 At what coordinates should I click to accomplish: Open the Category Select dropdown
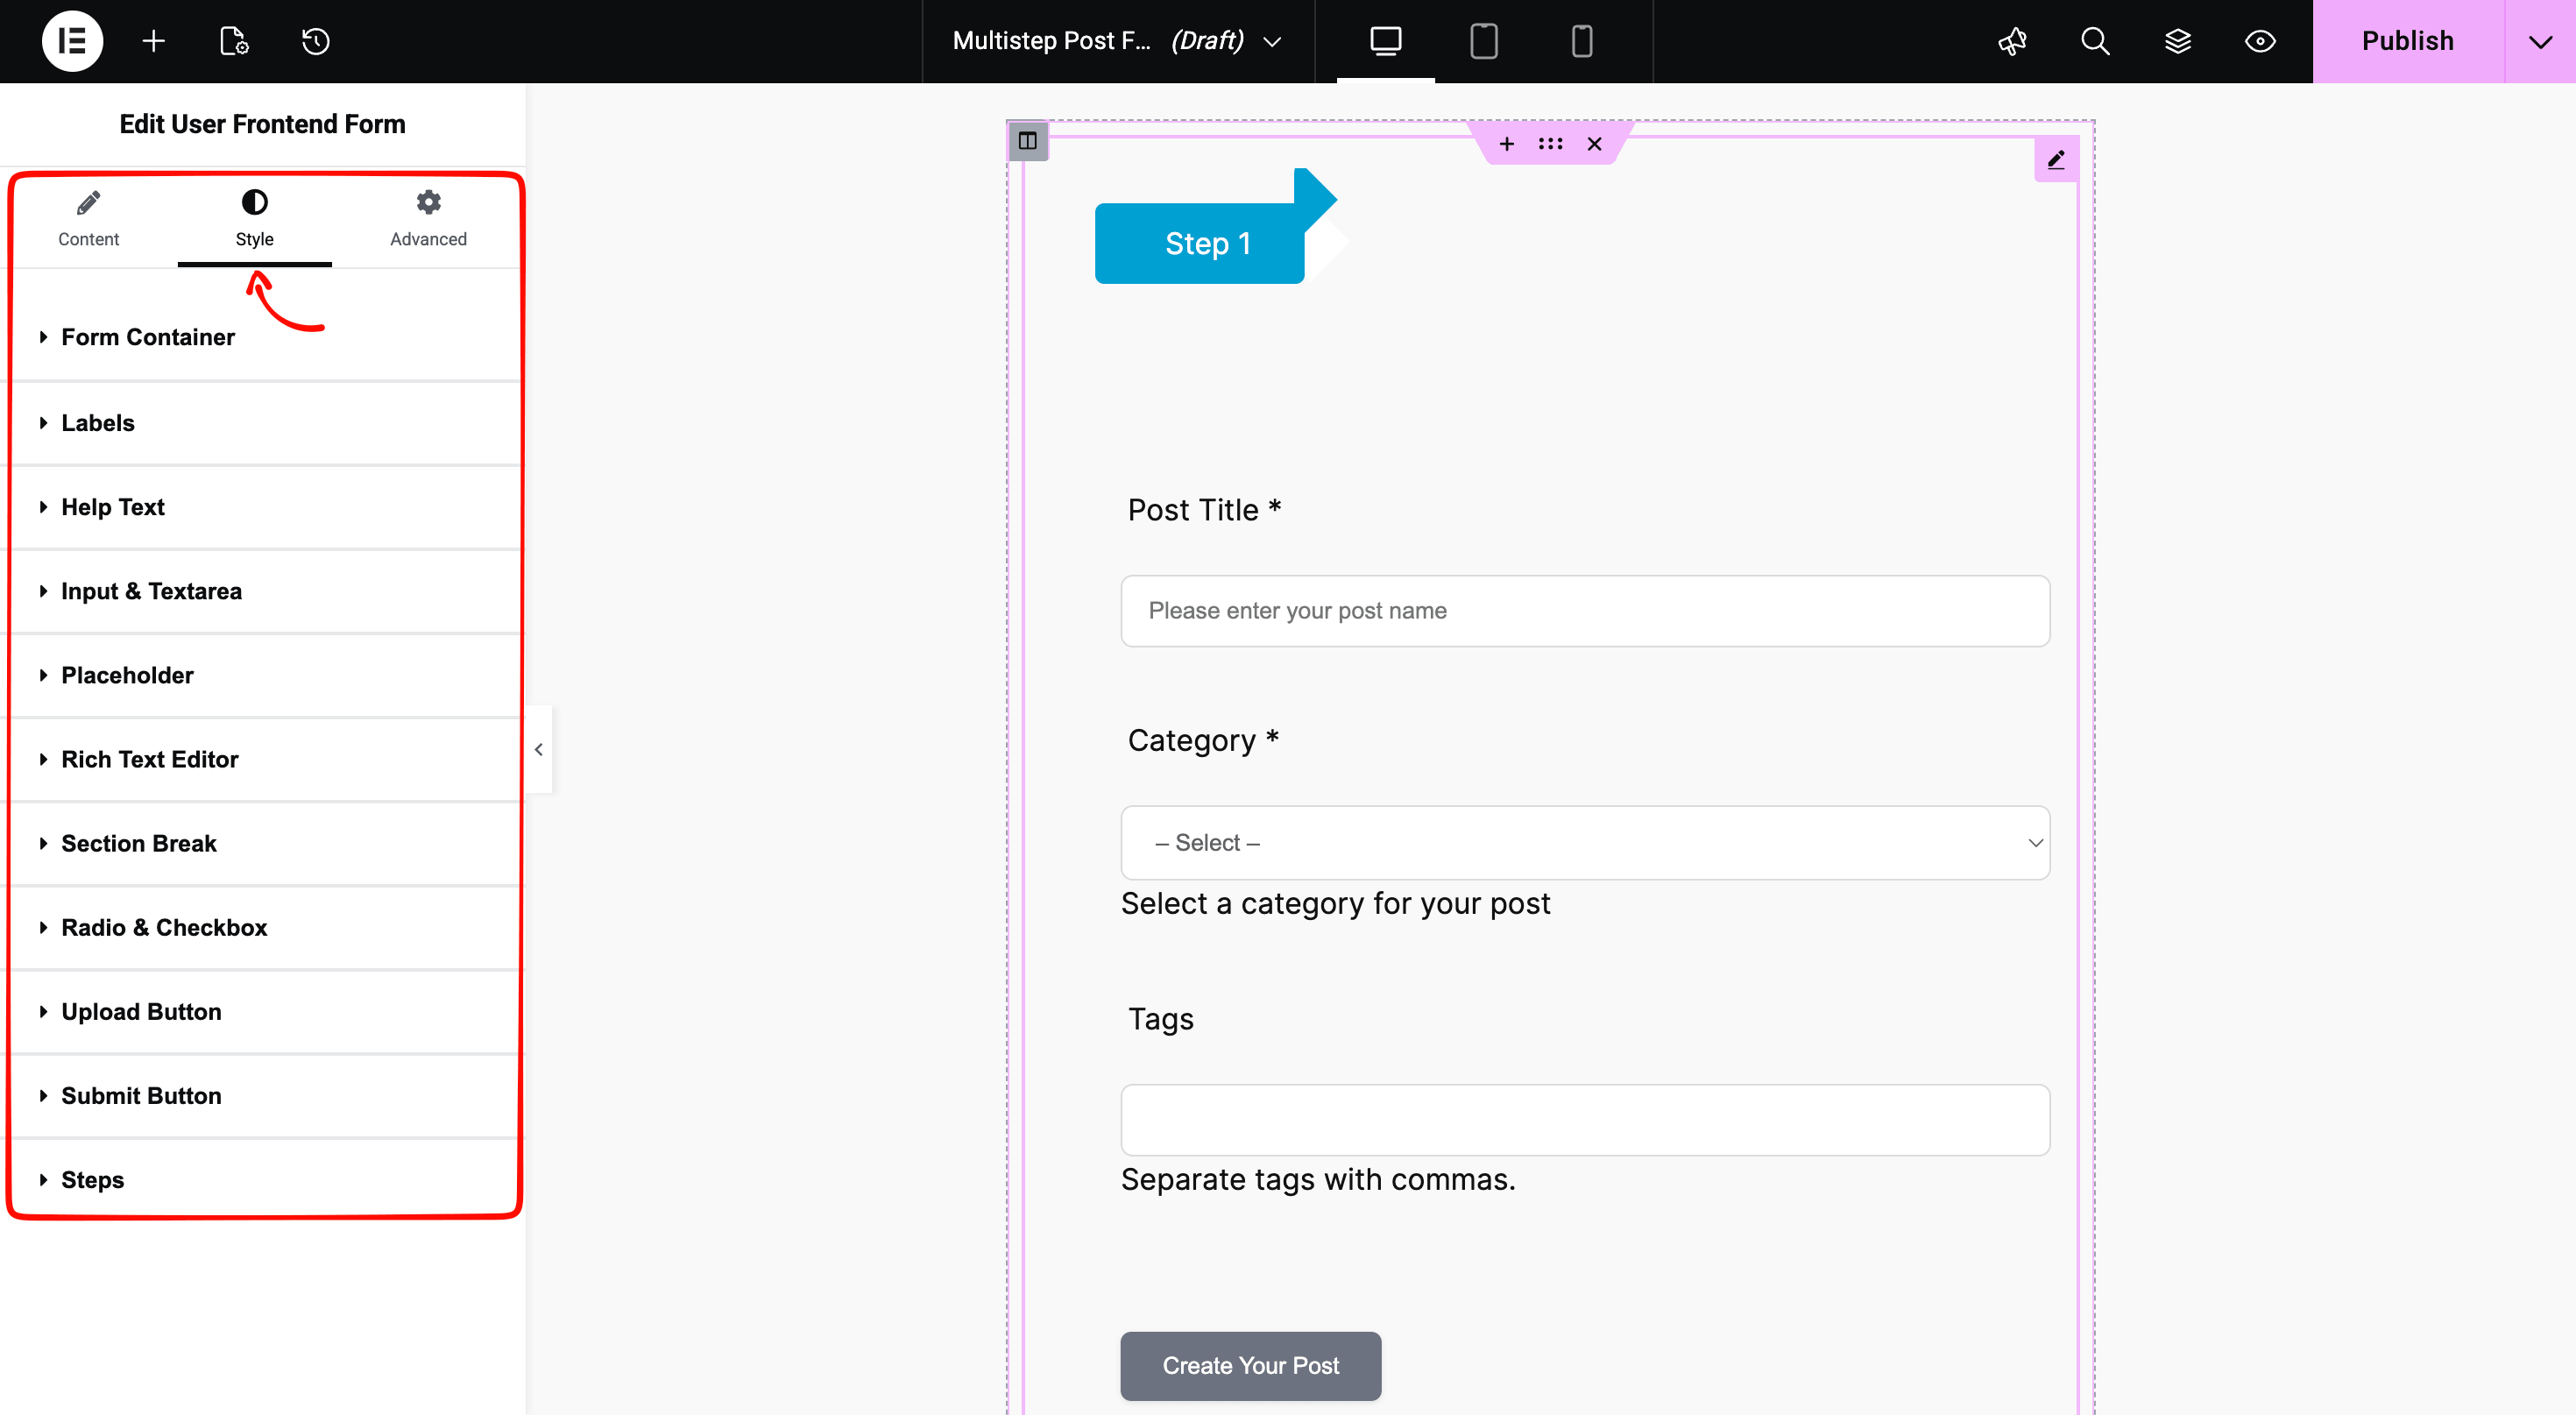(x=1585, y=842)
